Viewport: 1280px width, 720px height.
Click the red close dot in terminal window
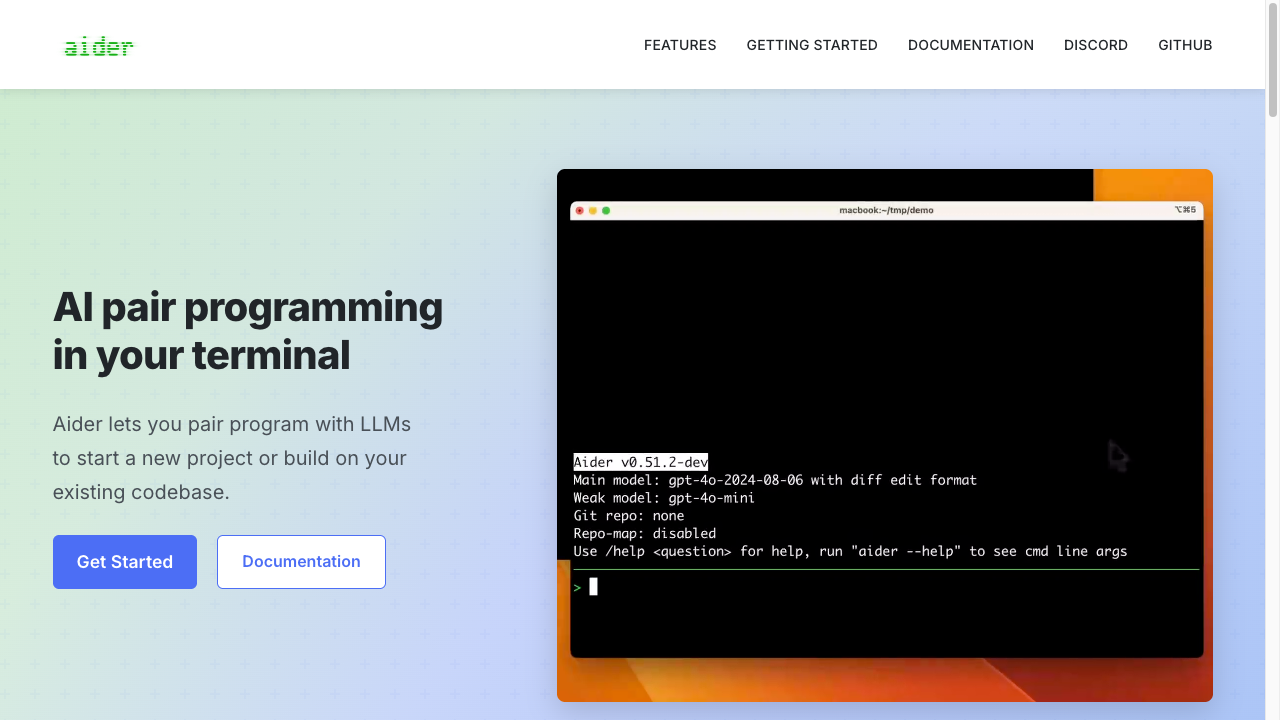click(580, 211)
